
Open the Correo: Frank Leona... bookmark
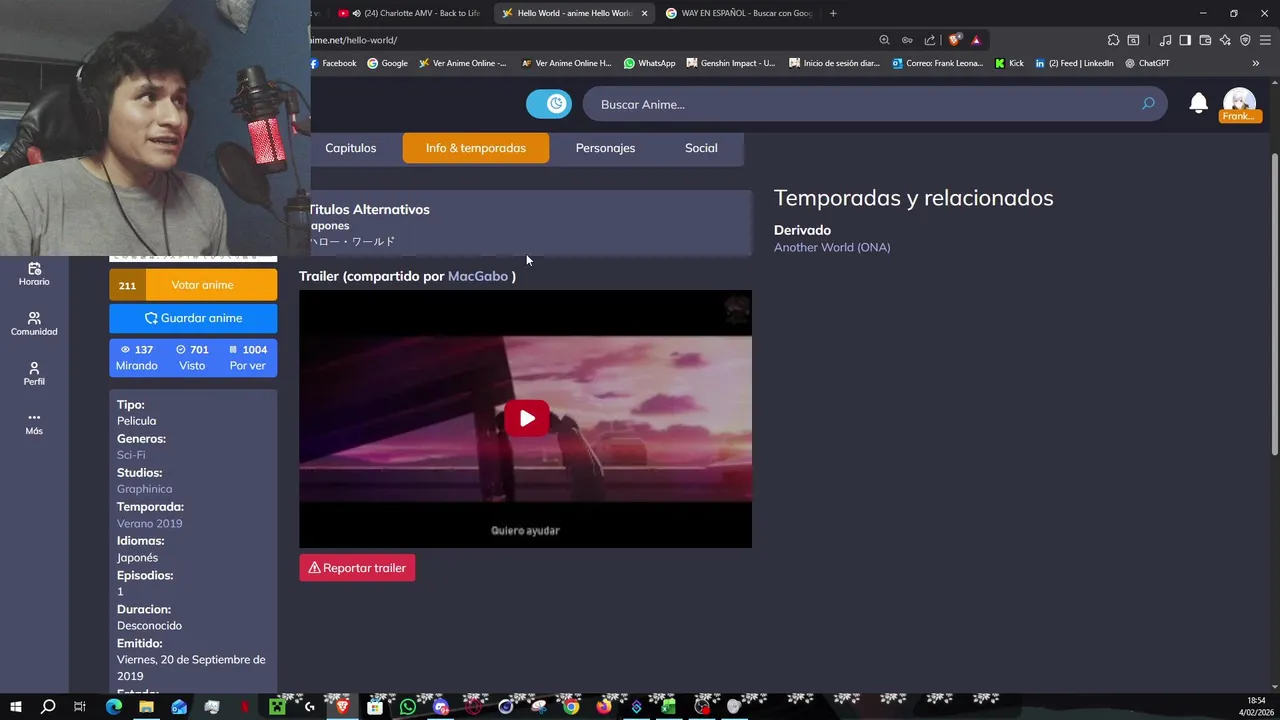point(938,63)
